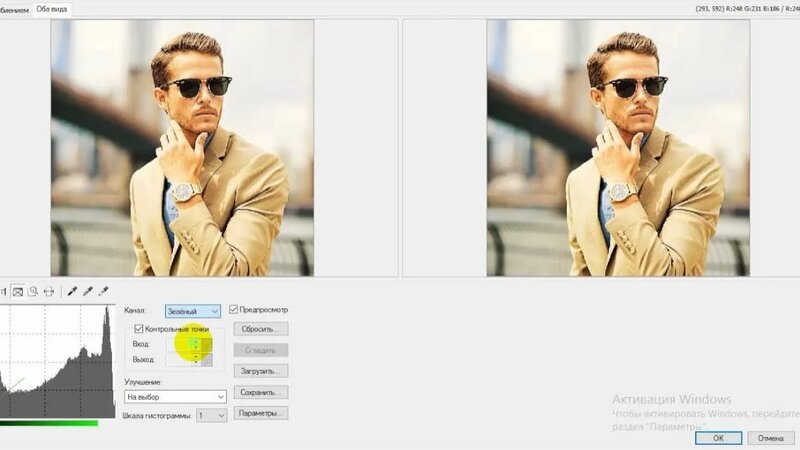Open the Шкала гистограммы dropdown

coord(212,415)
